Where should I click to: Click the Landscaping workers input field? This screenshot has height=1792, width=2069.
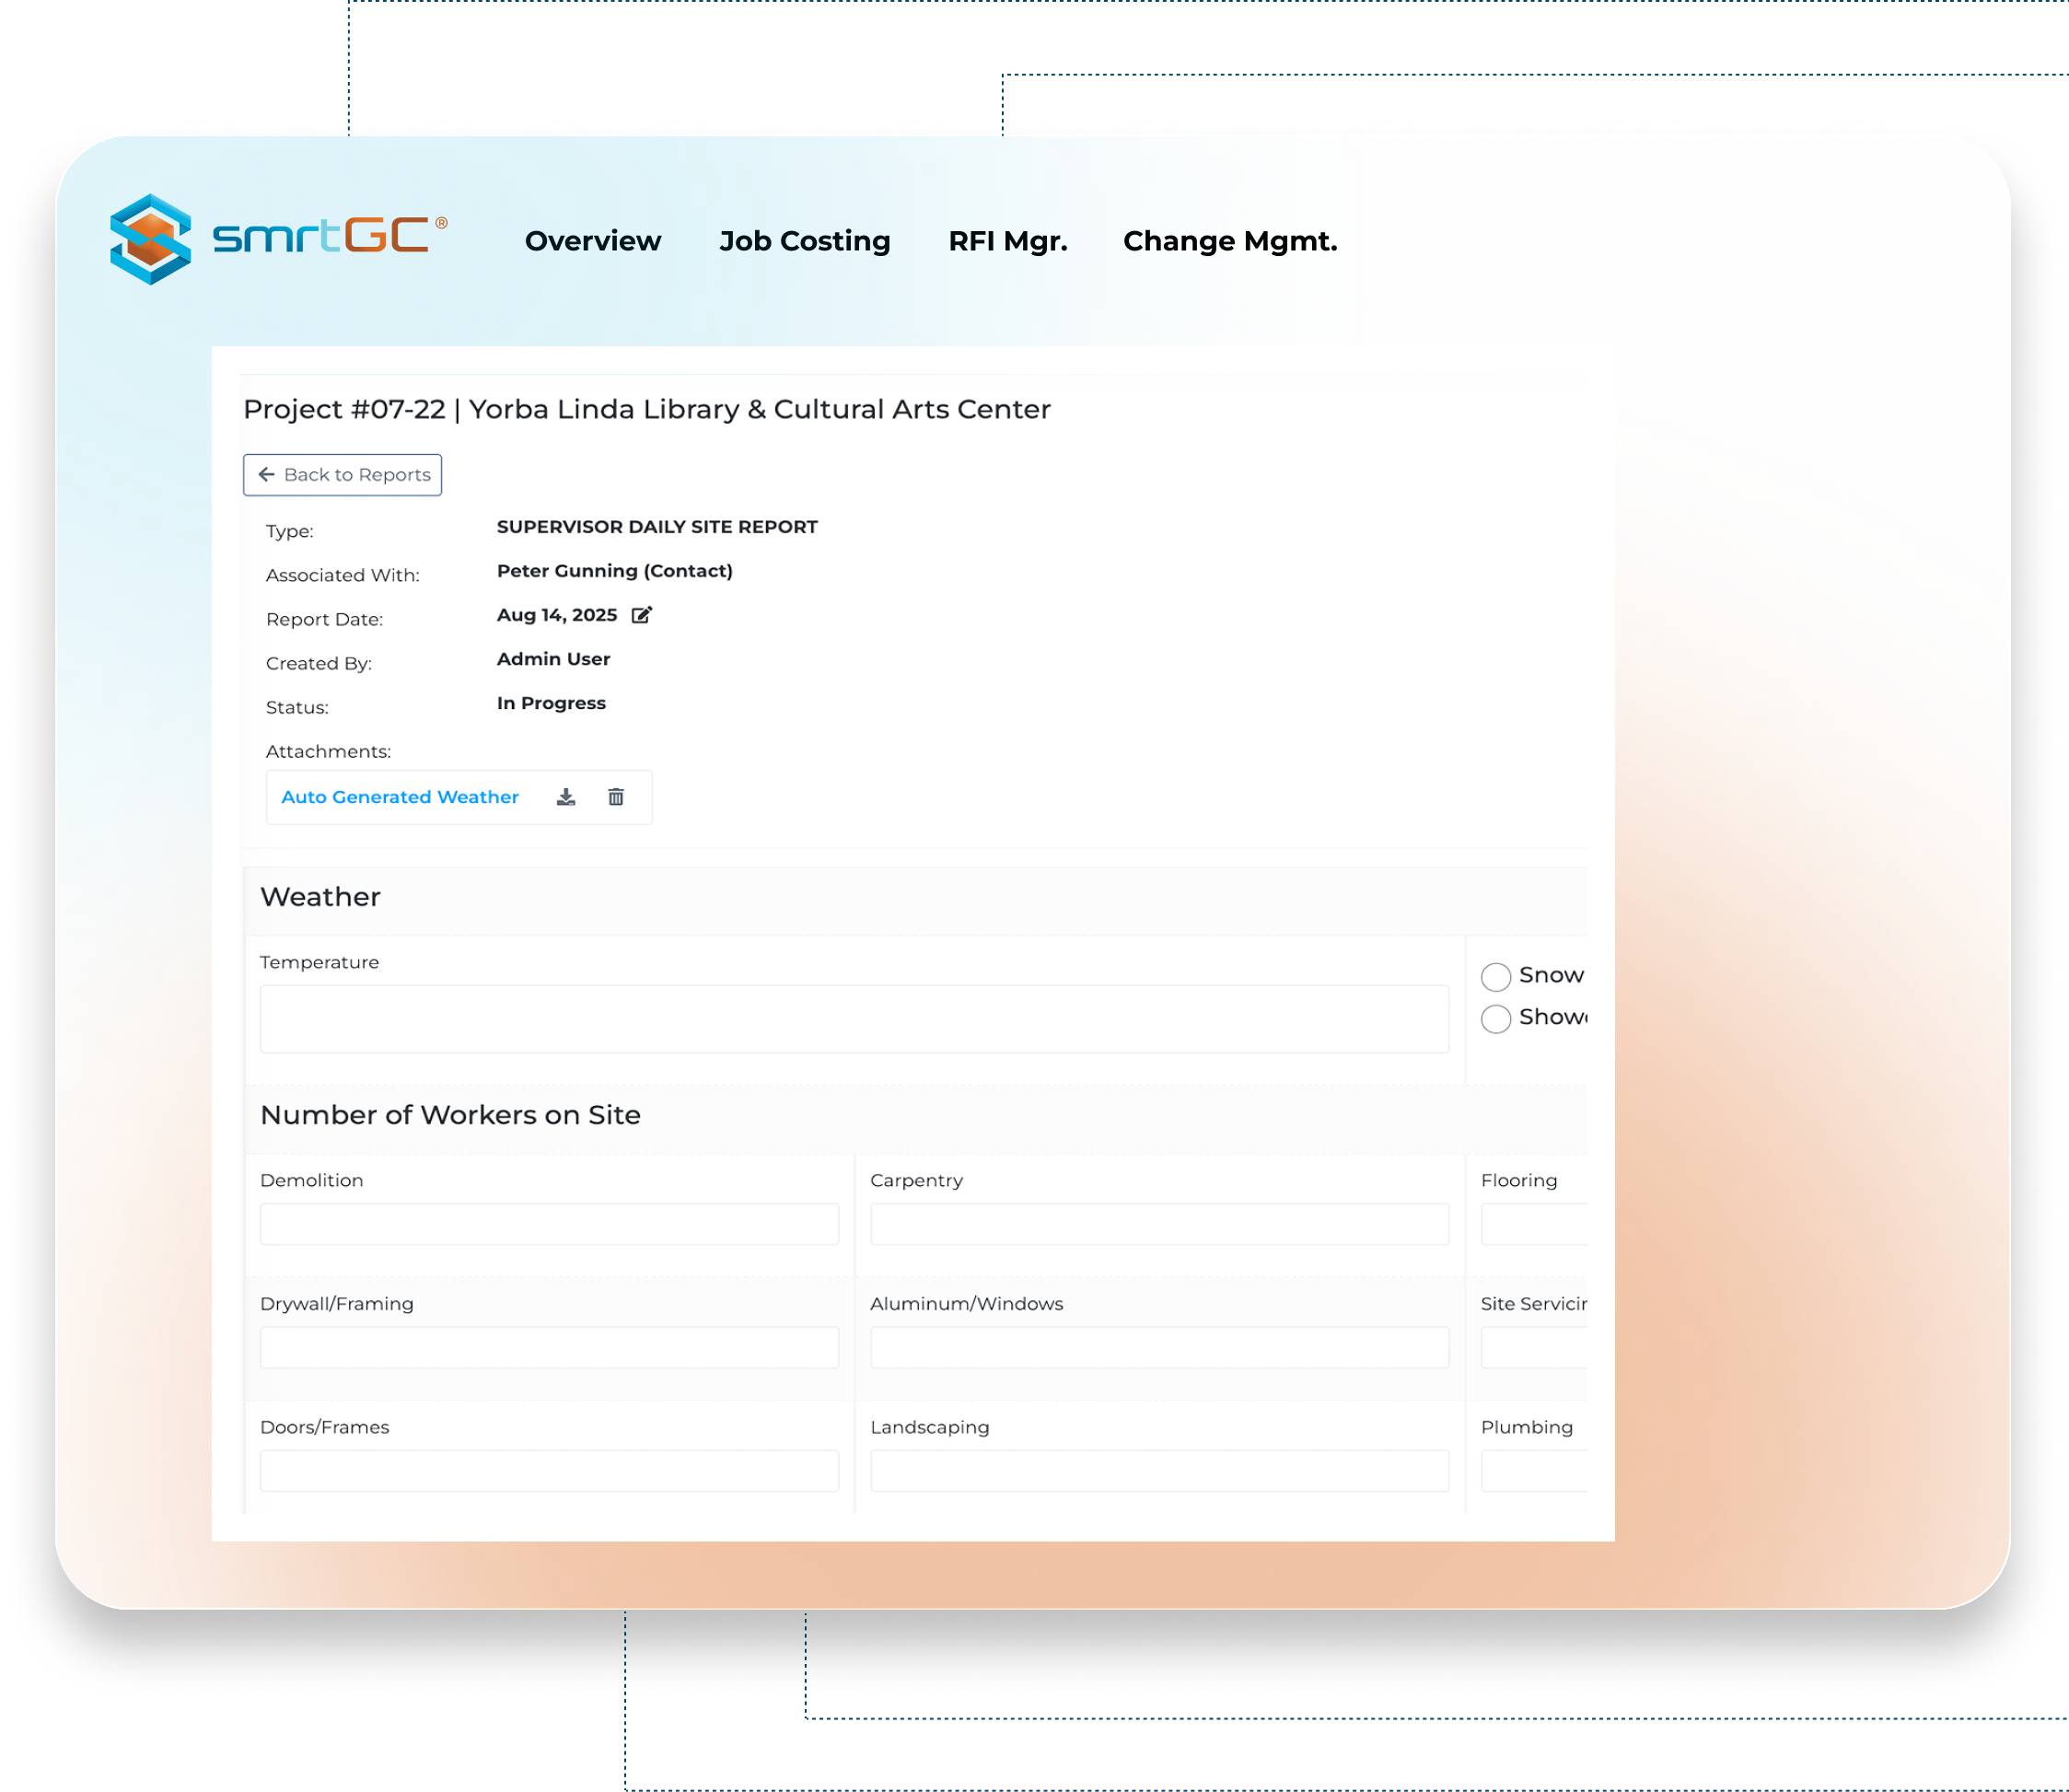(1158, 1470)
